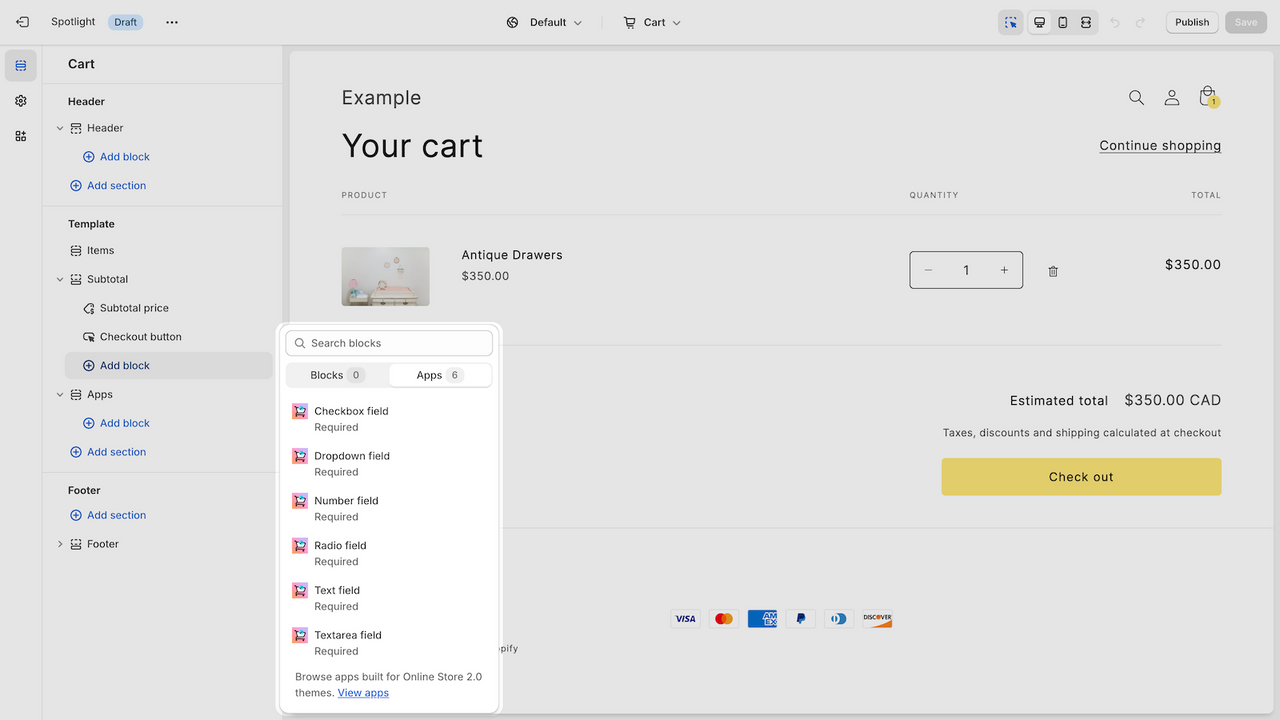Click the Visa payment icon
Viewport: 1280px width, 720px height.
(x=685, y=619)
